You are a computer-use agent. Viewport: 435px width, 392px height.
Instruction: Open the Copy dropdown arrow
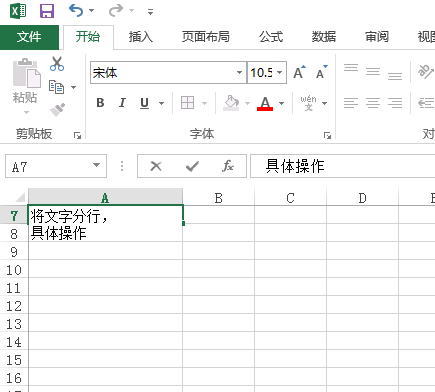[74, 87]
